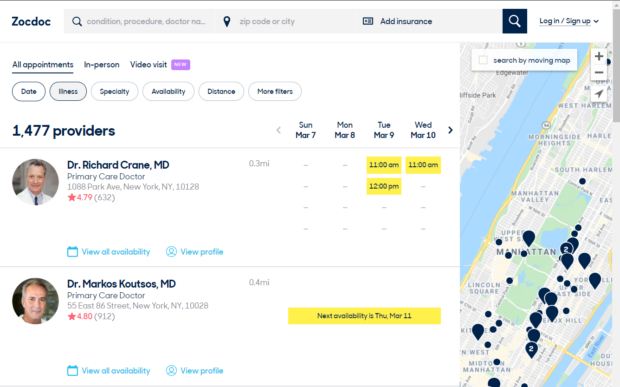Zoom in on the map
This screenshot has height=387, width=620.
(599, 56)
